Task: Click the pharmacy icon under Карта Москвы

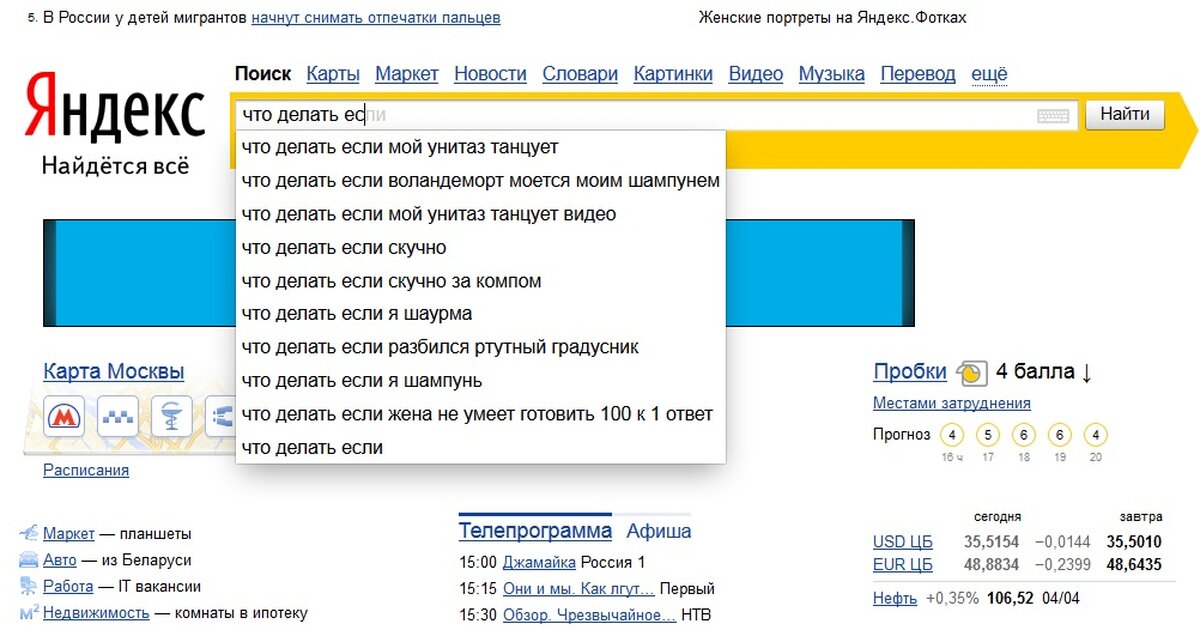Action: pyautogui.click(x=172, y=417)
